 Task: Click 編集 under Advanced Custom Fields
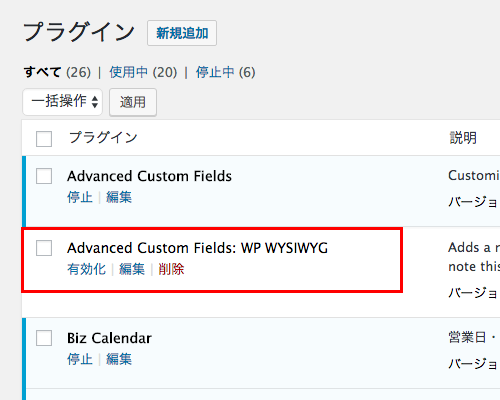pos(119,197)
